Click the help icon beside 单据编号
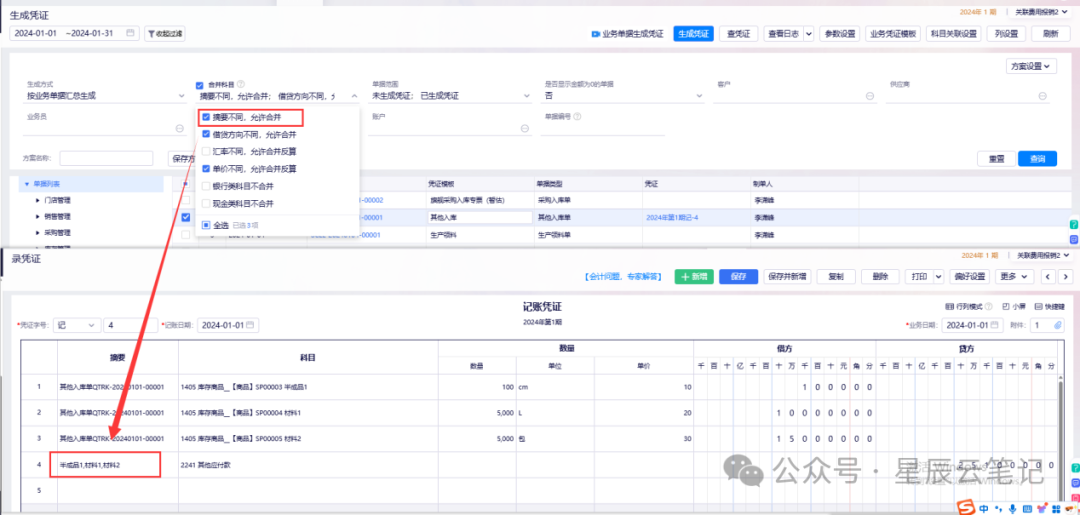Screen dimensions: 1080x515 [x=577, y=116]
